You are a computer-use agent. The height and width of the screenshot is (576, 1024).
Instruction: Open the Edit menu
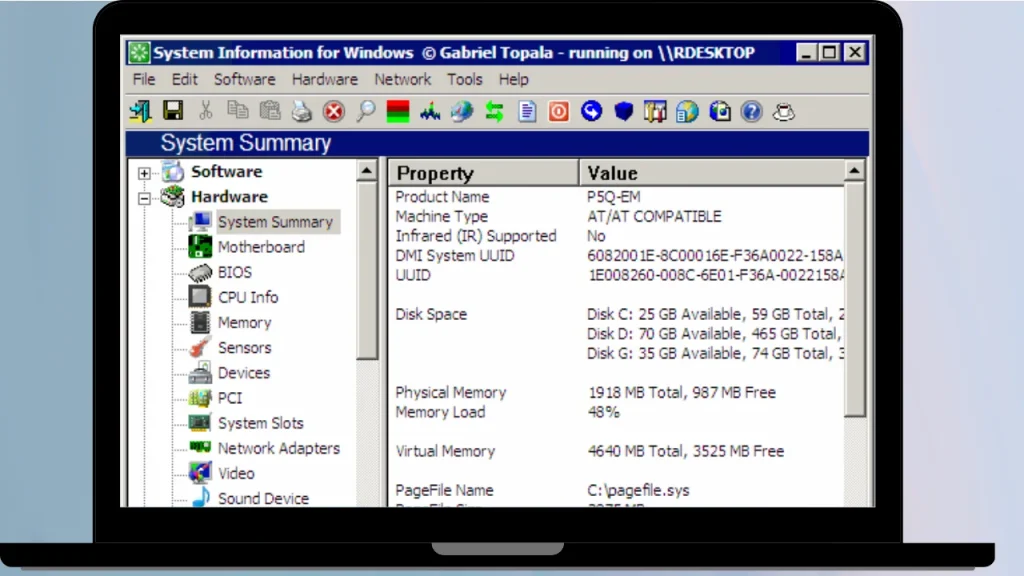point(184,80)
